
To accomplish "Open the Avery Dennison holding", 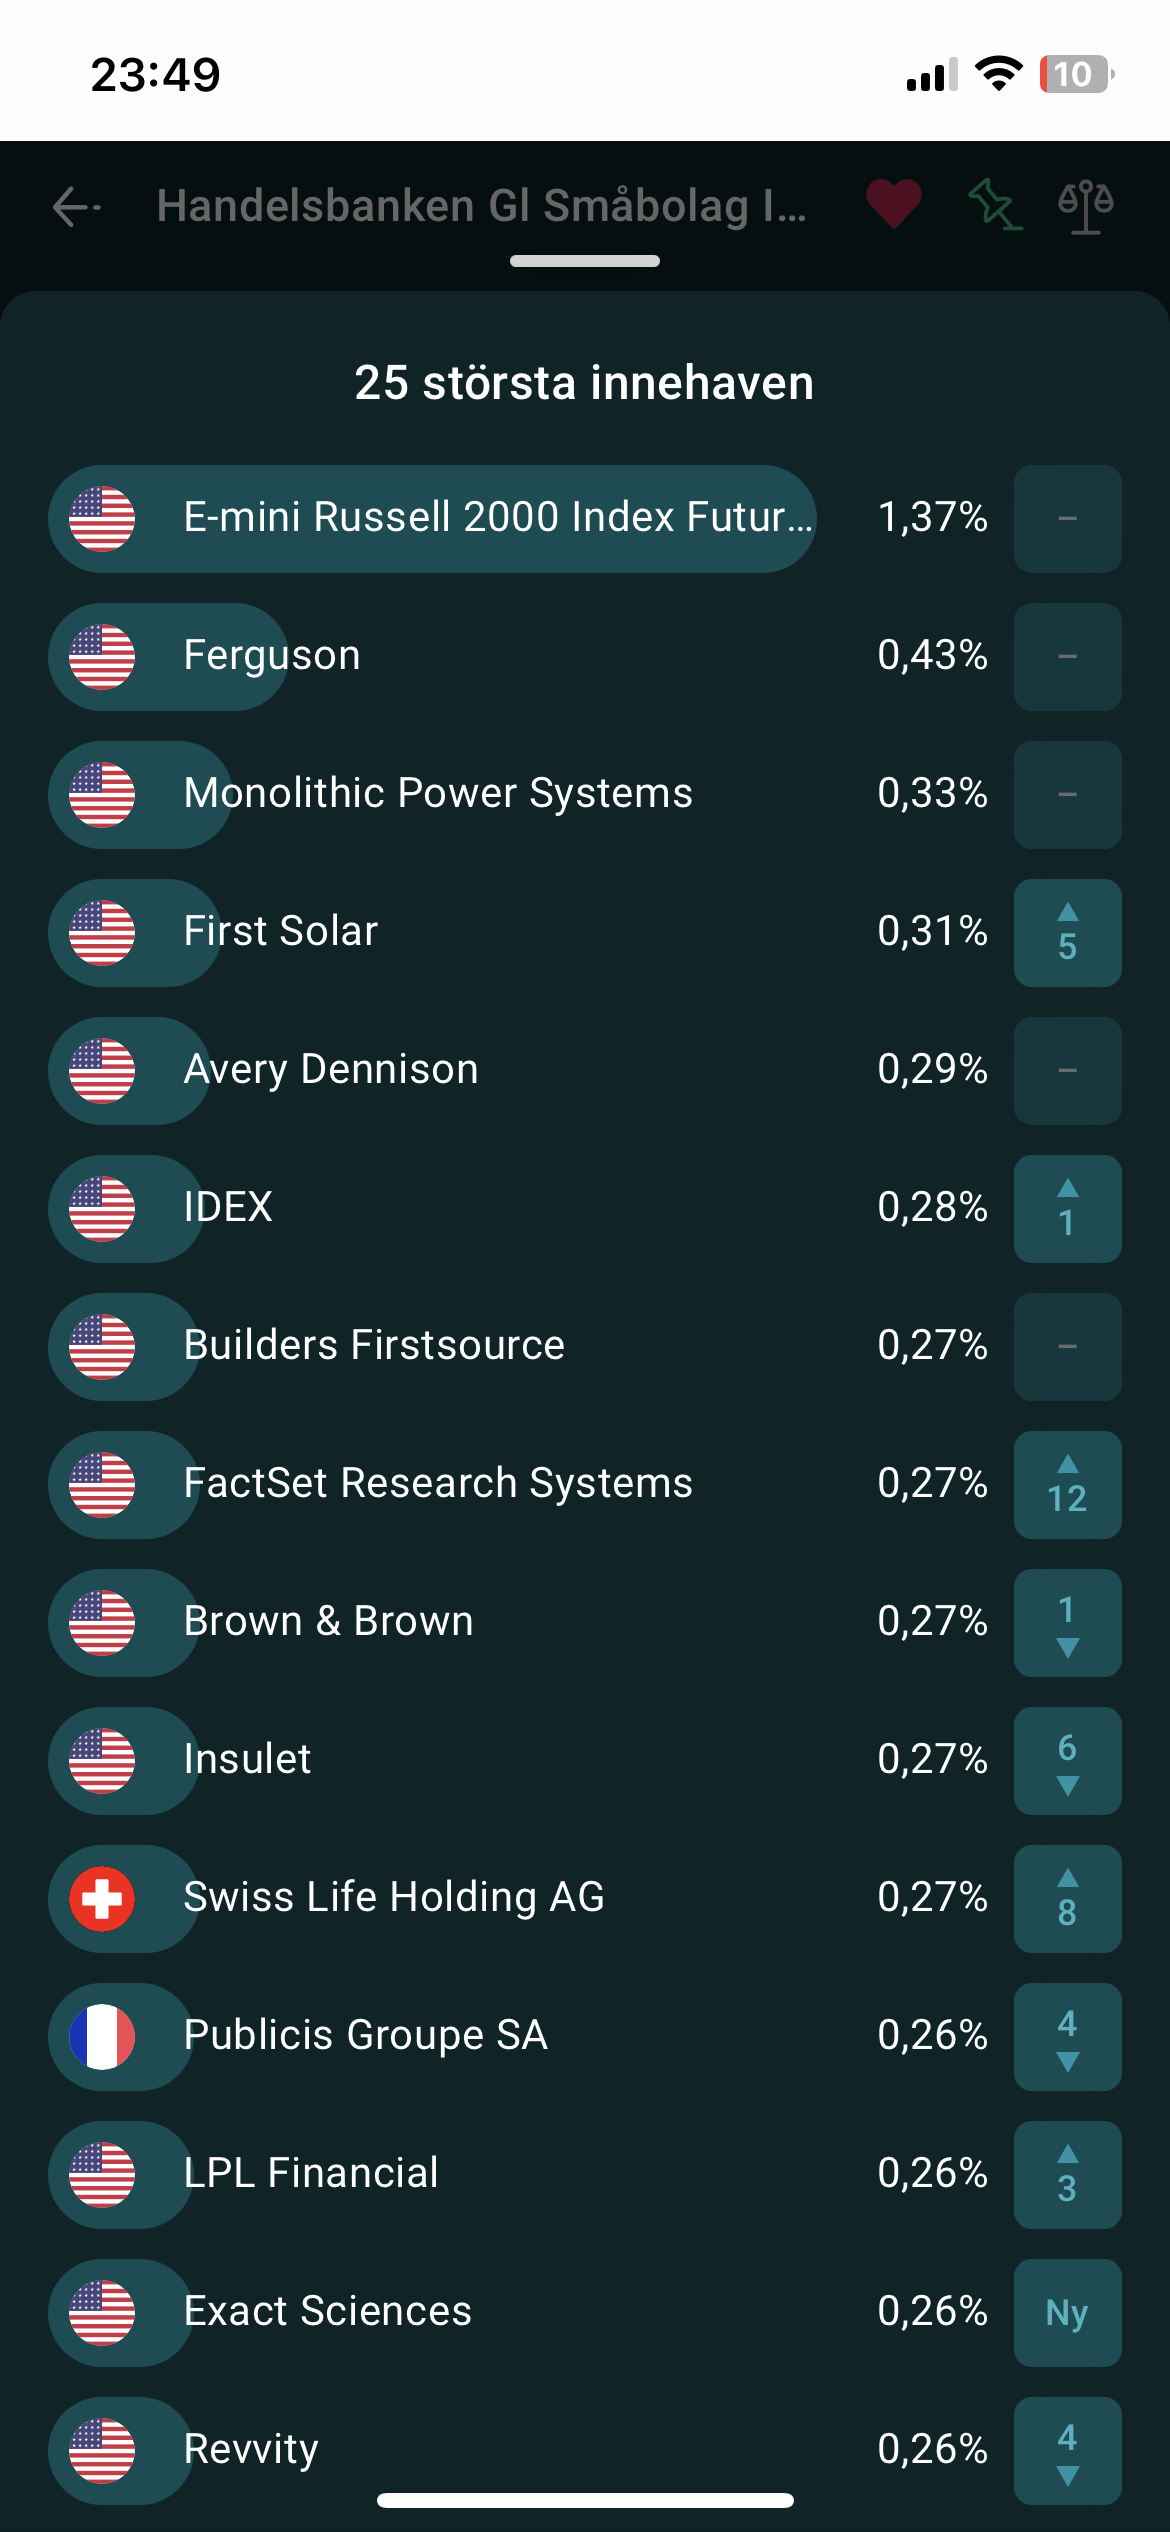I will pos(331,1070).
